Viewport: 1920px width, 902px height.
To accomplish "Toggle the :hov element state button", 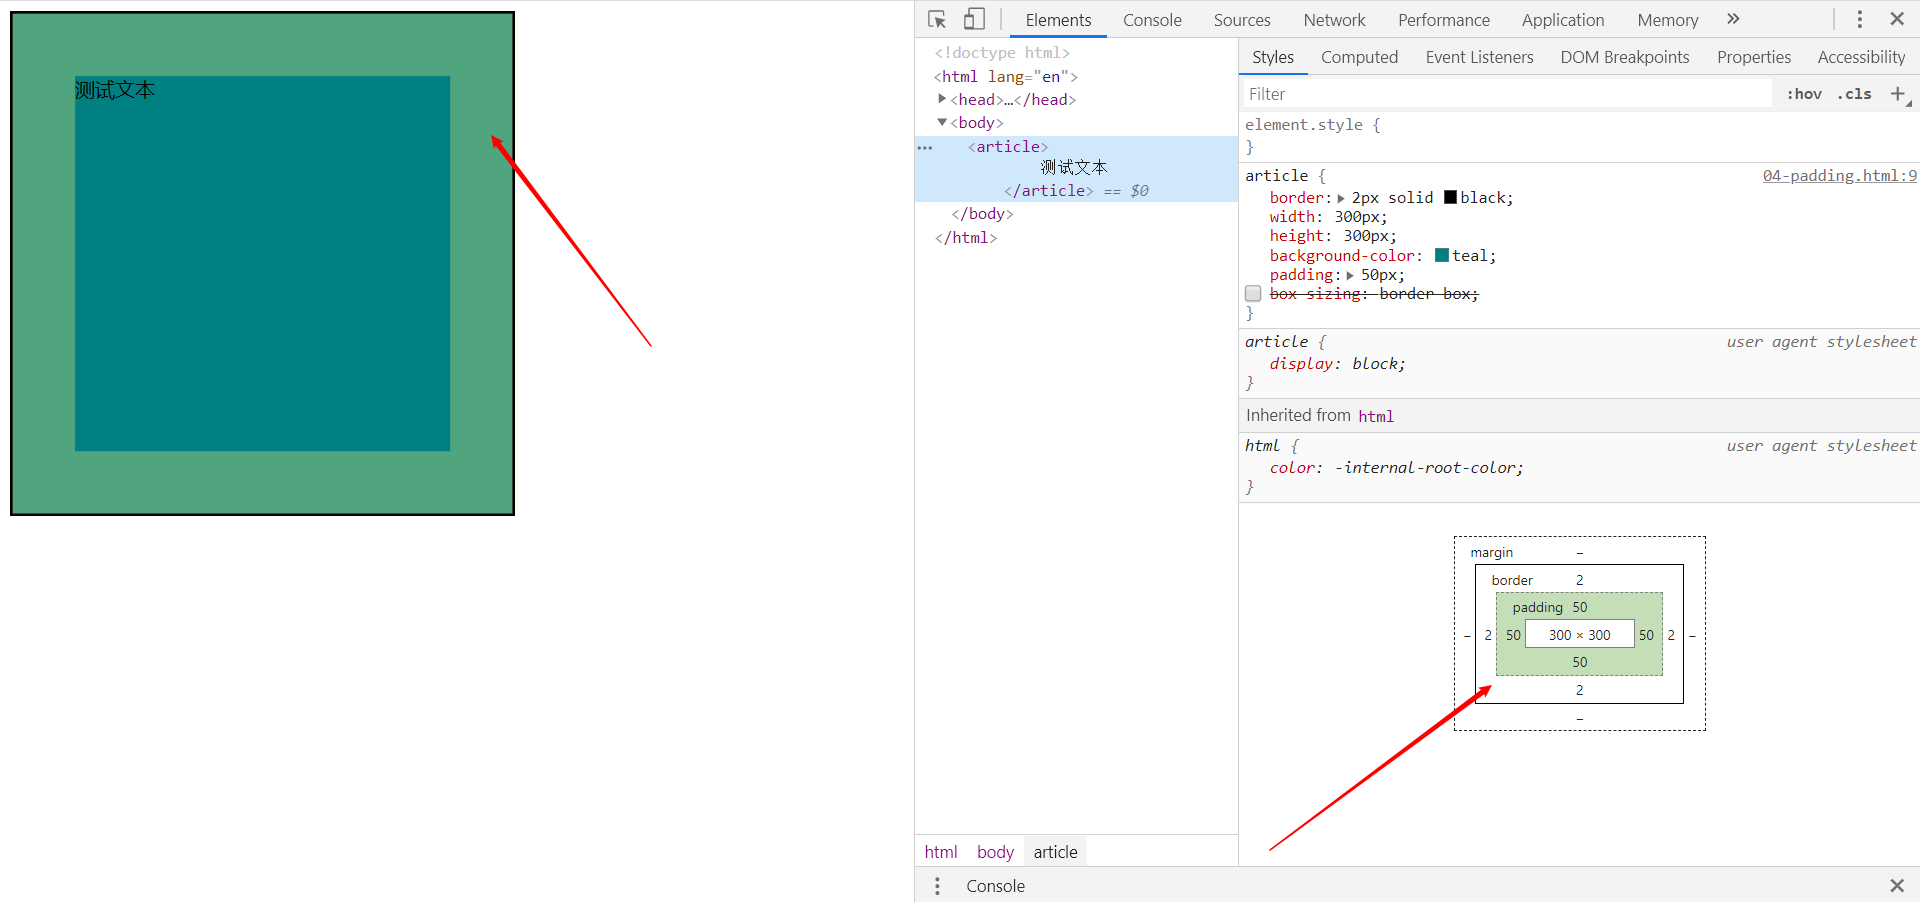I will (1804, 94).
